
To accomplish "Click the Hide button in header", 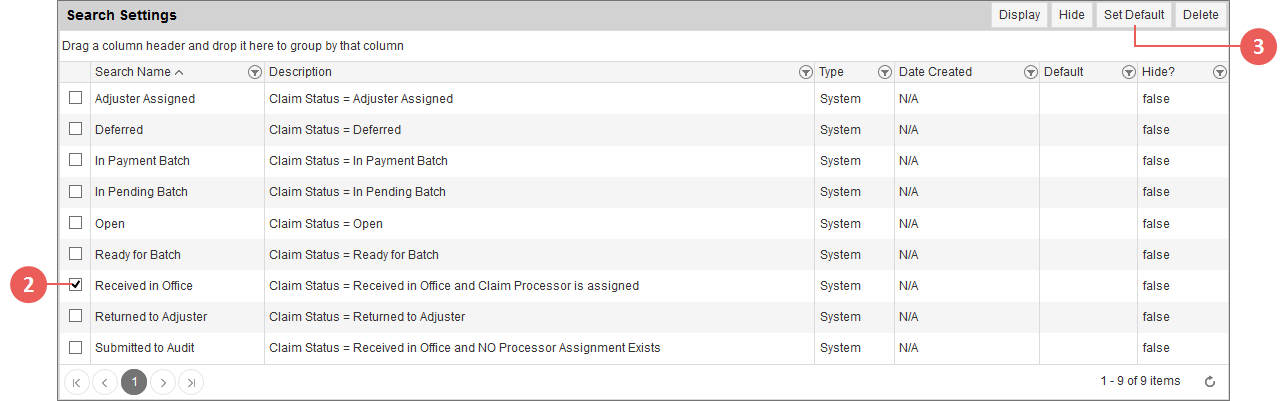I will (x=1071, y=15).
